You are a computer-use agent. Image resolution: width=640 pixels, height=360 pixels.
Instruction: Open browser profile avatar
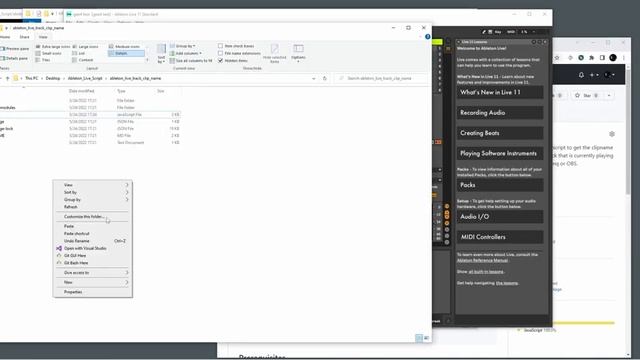(613, 58)
